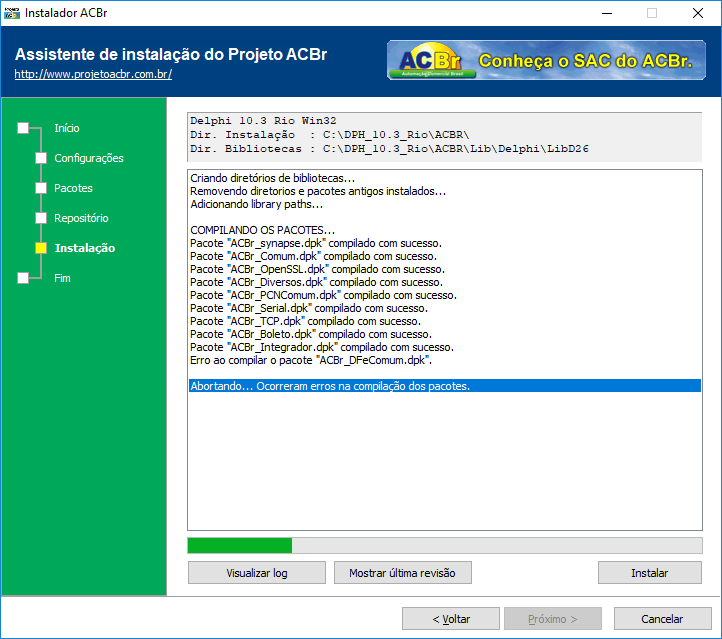
Task: Click the yellow marker next to Instalação
Action: pos(41,248)
